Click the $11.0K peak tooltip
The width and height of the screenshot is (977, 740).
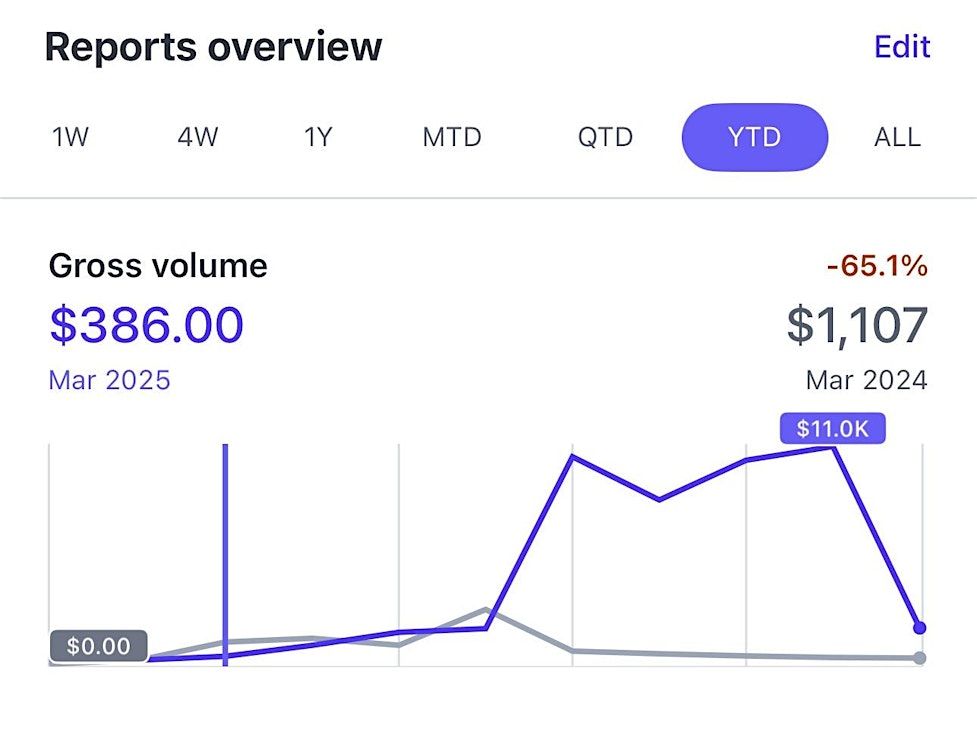(832, 429)
